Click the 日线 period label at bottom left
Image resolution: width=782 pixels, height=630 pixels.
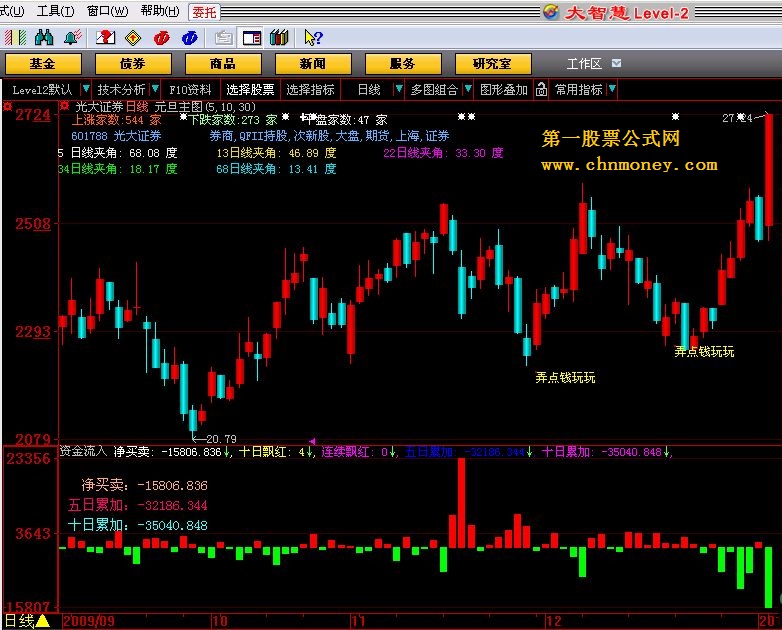coord(19,621)
